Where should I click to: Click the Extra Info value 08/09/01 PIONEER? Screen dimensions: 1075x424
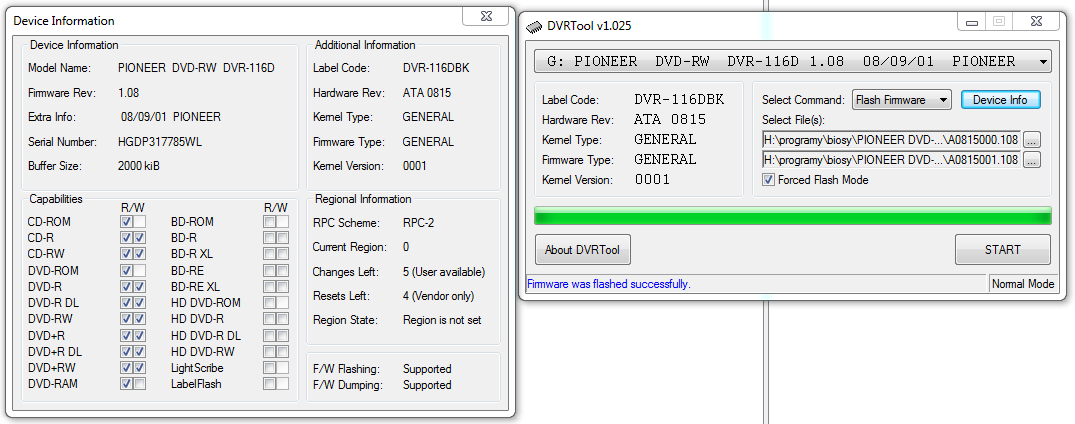click(x=171, y=117)
